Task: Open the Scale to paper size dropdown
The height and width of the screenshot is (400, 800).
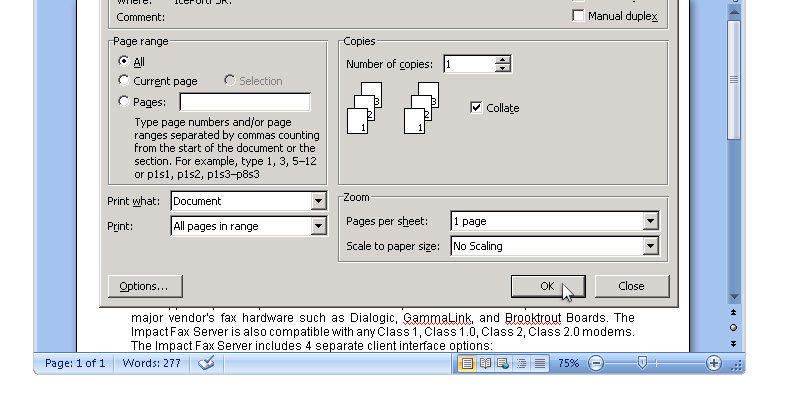Action: (x=650, y=246)
